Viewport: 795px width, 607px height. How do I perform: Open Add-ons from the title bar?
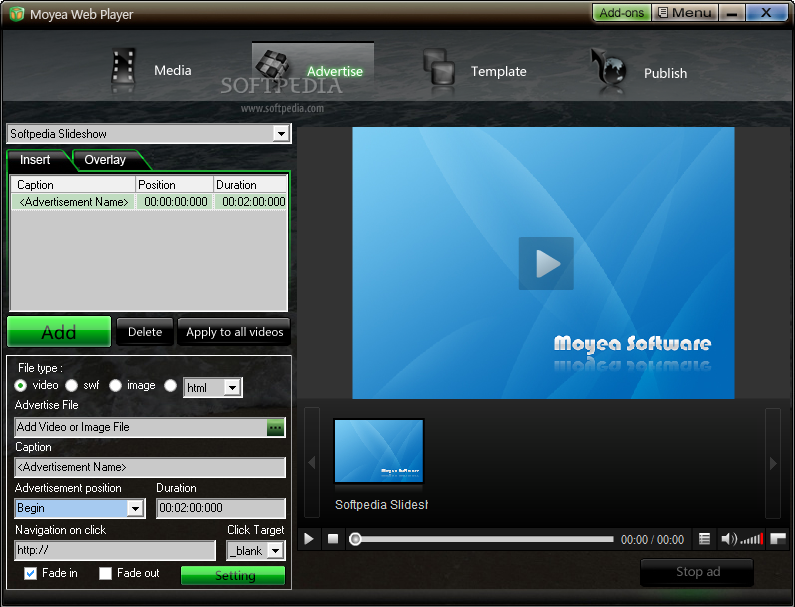pos(622,13)
